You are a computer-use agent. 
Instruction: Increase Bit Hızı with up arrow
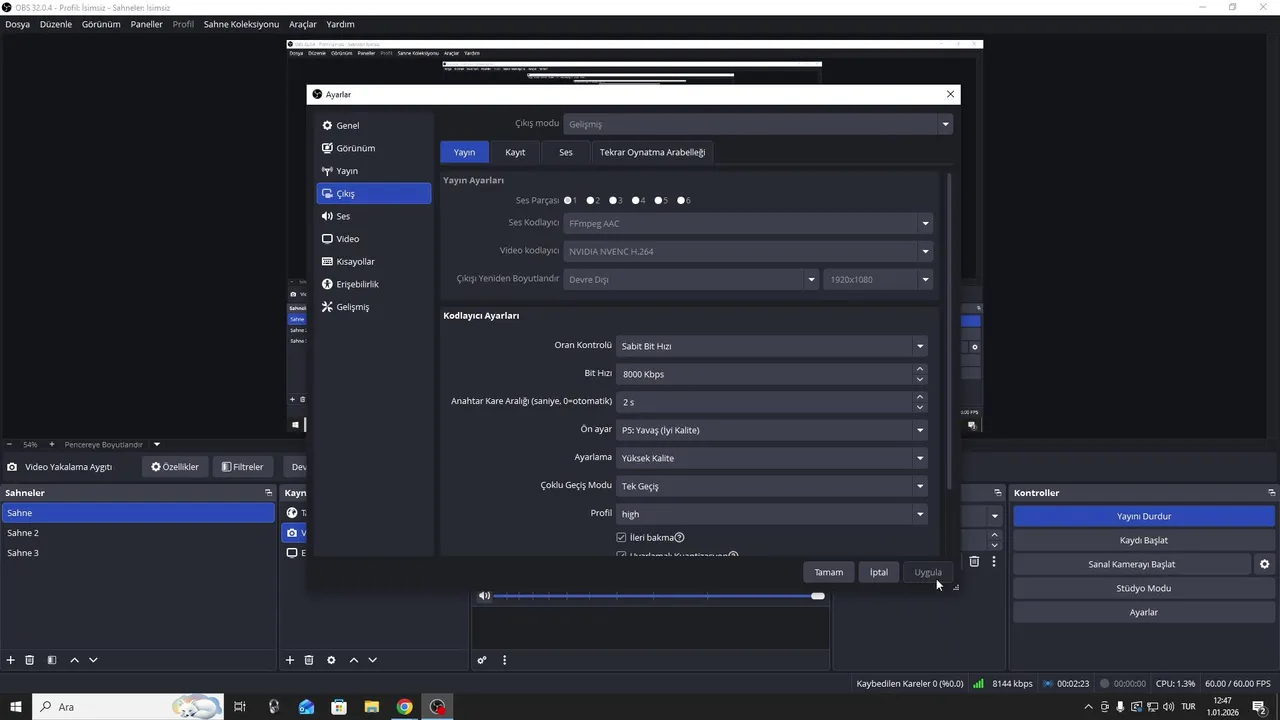(x=919, y=369)
